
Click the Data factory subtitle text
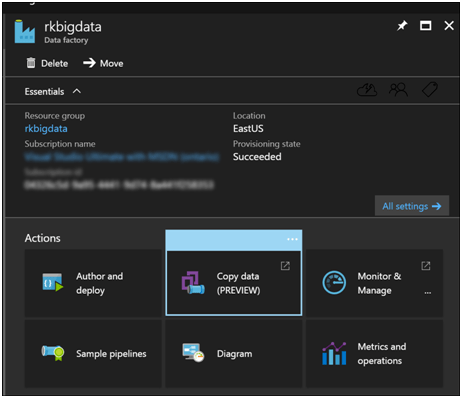[66, 40]
